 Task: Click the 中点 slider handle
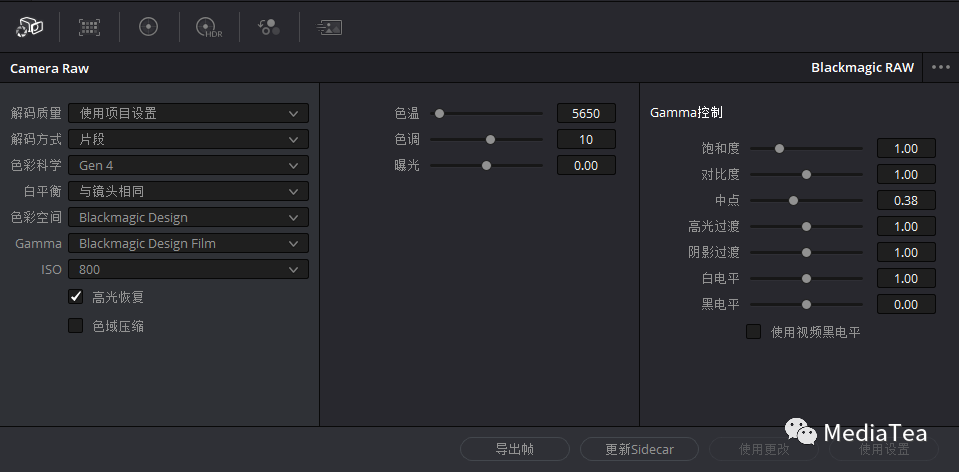(793, 200)
